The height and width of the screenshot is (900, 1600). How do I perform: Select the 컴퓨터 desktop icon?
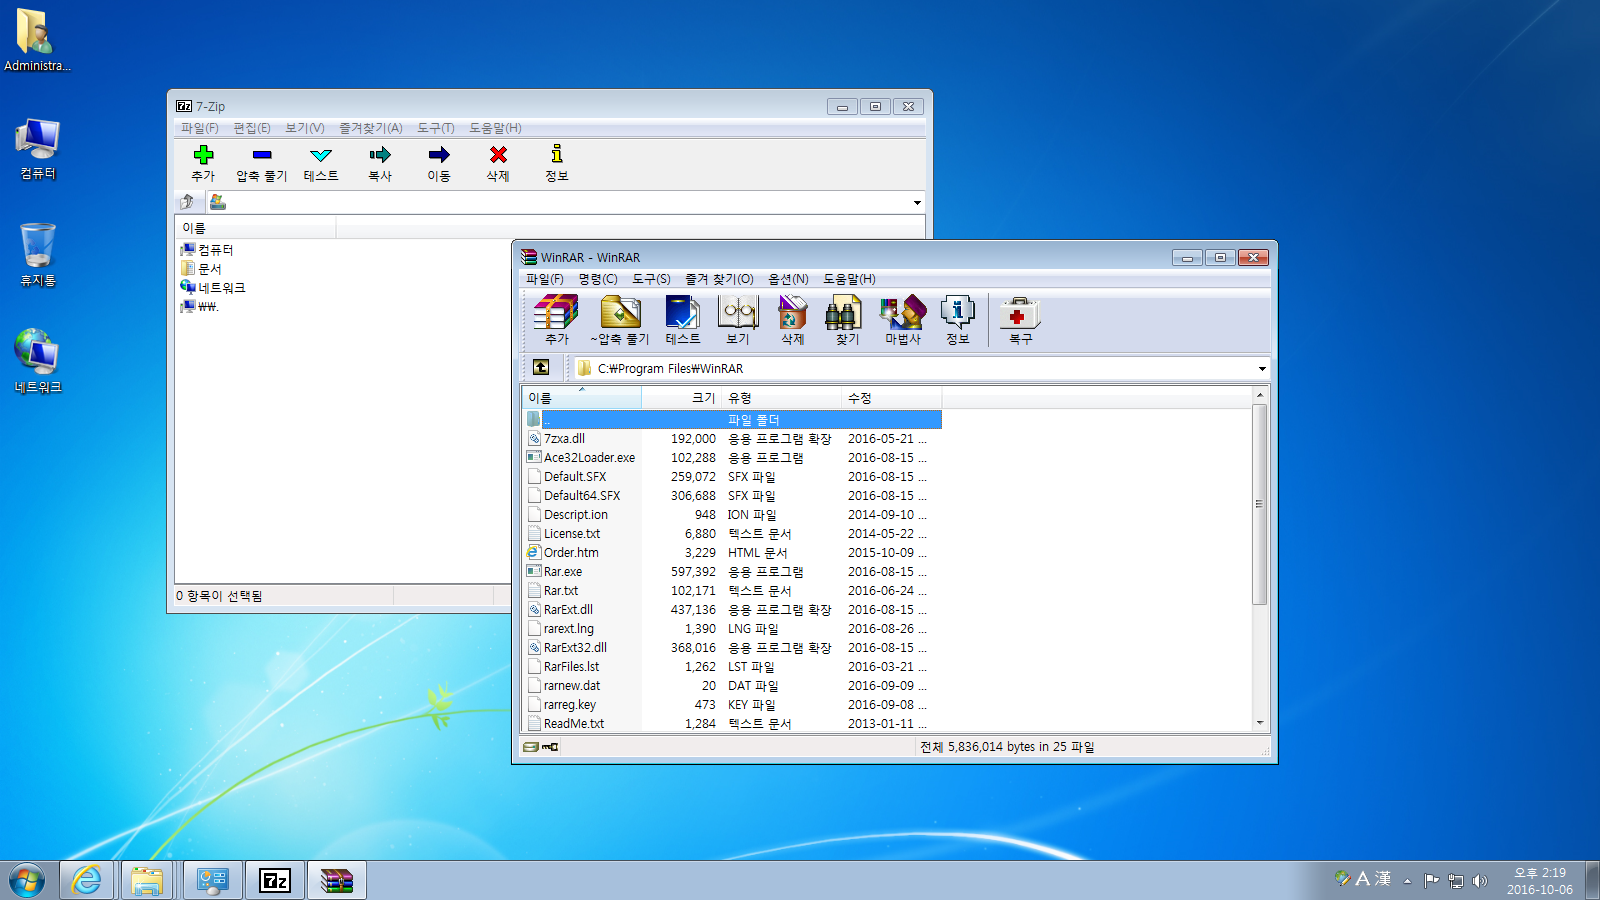click(38, 148)
